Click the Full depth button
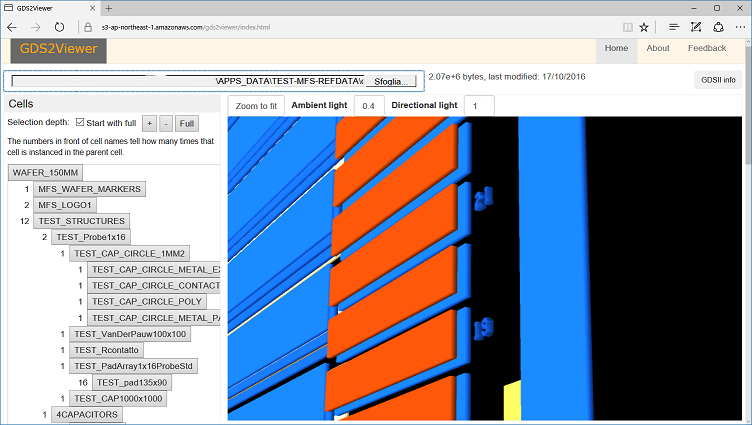 (187, 124)
